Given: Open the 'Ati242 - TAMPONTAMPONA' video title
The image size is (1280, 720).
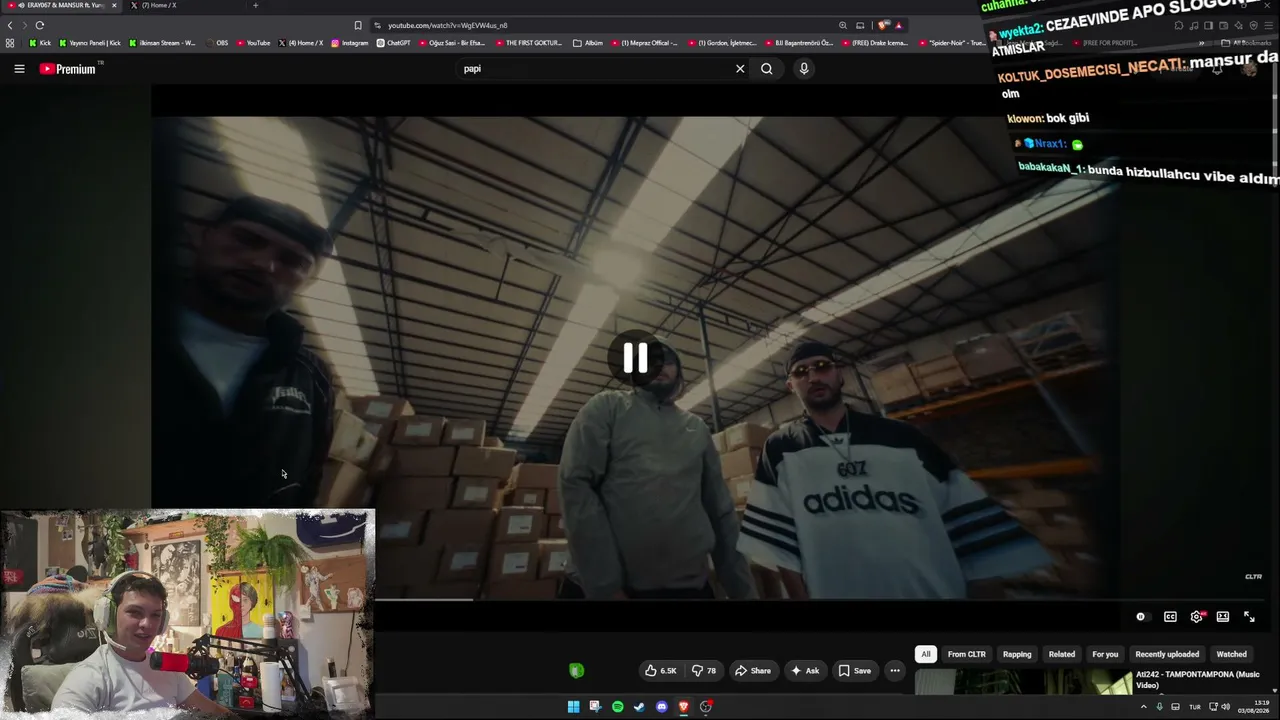Looking at the screenshot, I should click(x=1198, y=679).
